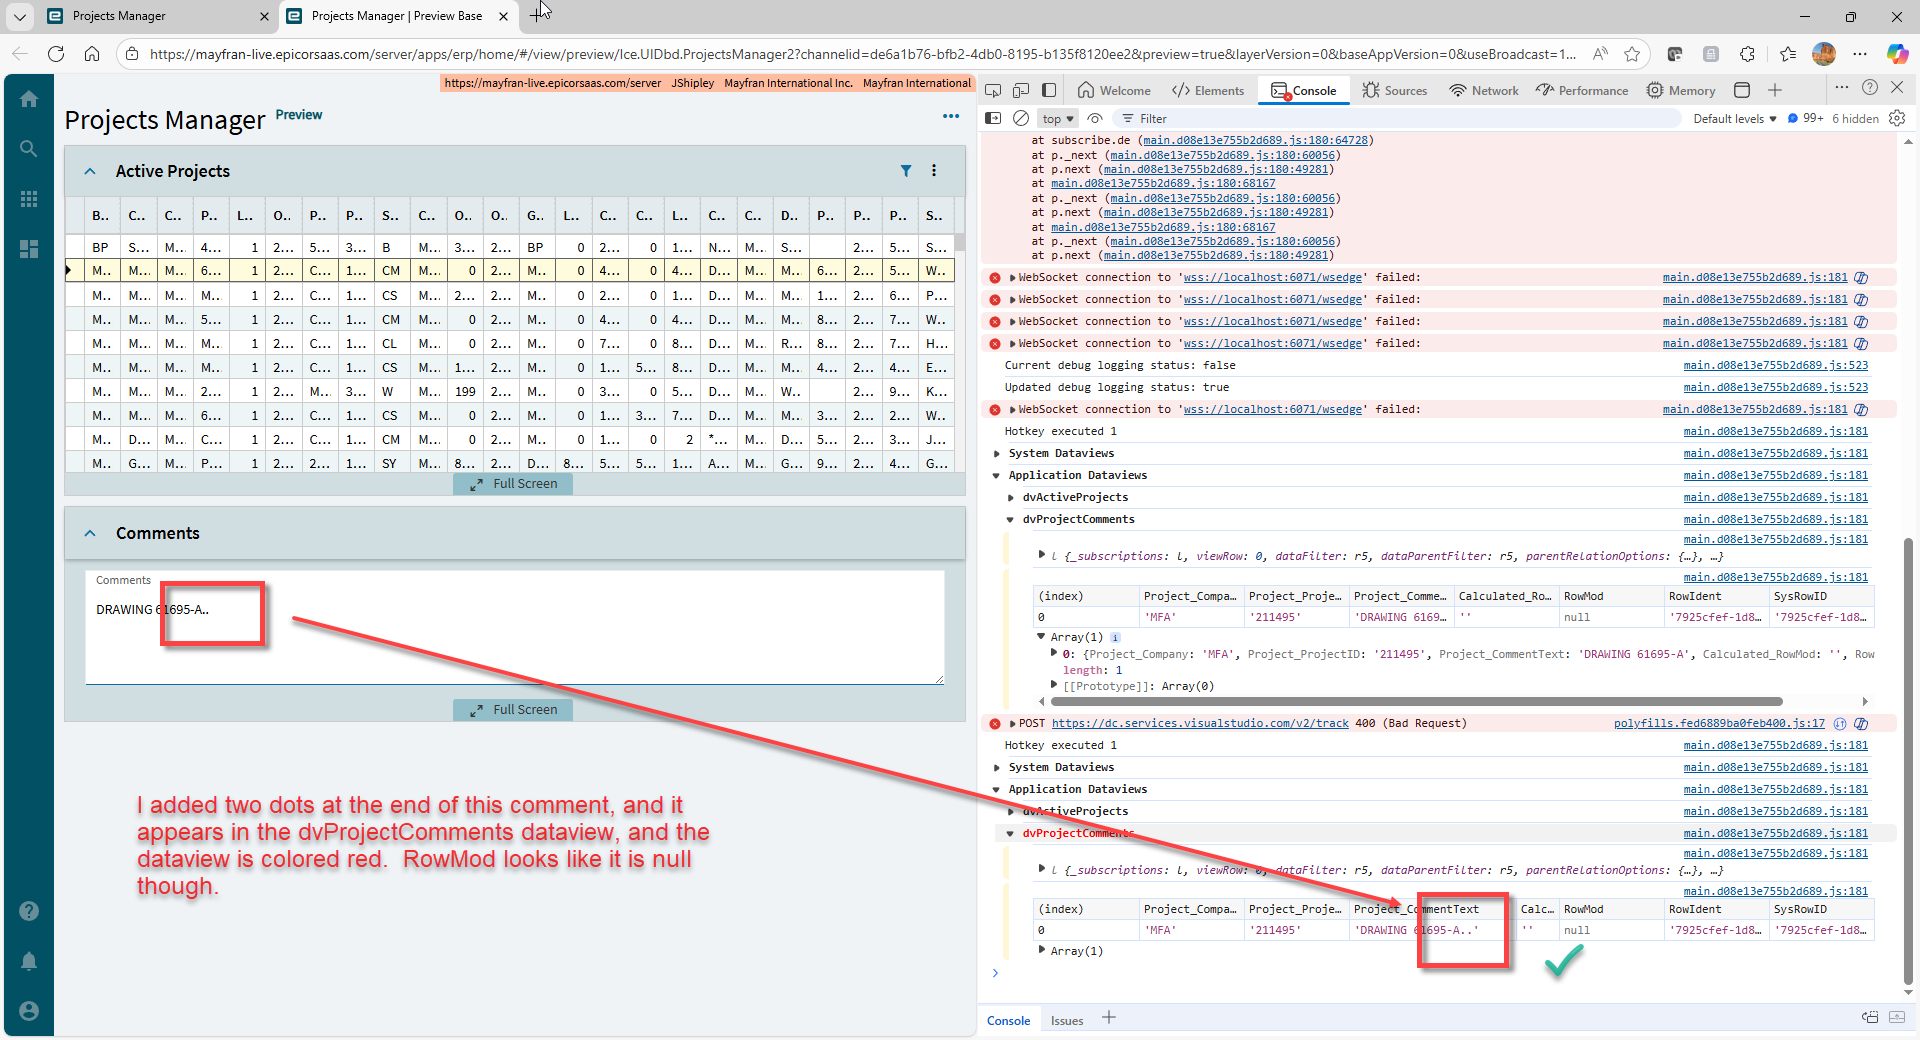Switch to the DevTools Welcome tab
This screenshot has height=1040, width=1920.
tap(1115, 90)
